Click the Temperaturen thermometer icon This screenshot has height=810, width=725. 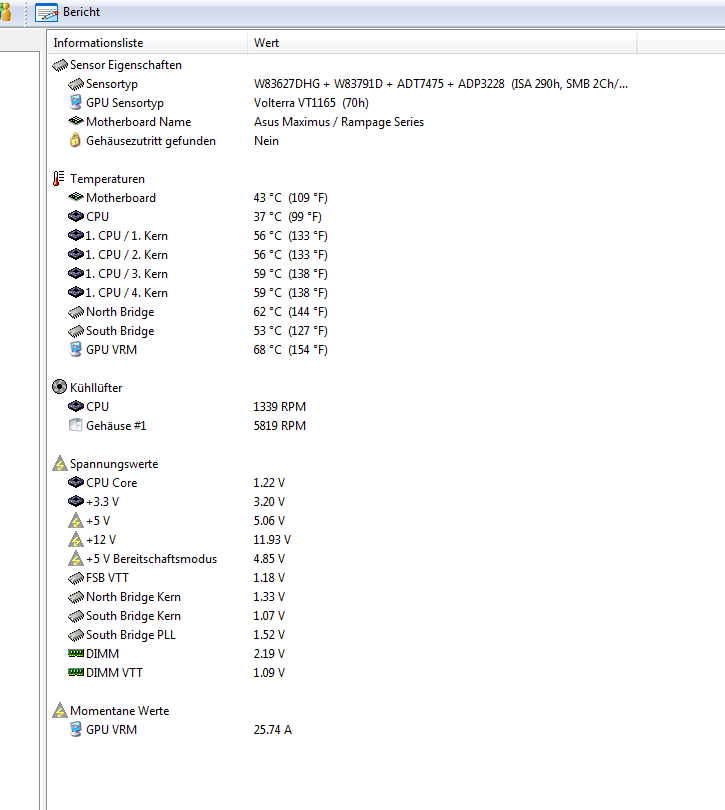58,179
